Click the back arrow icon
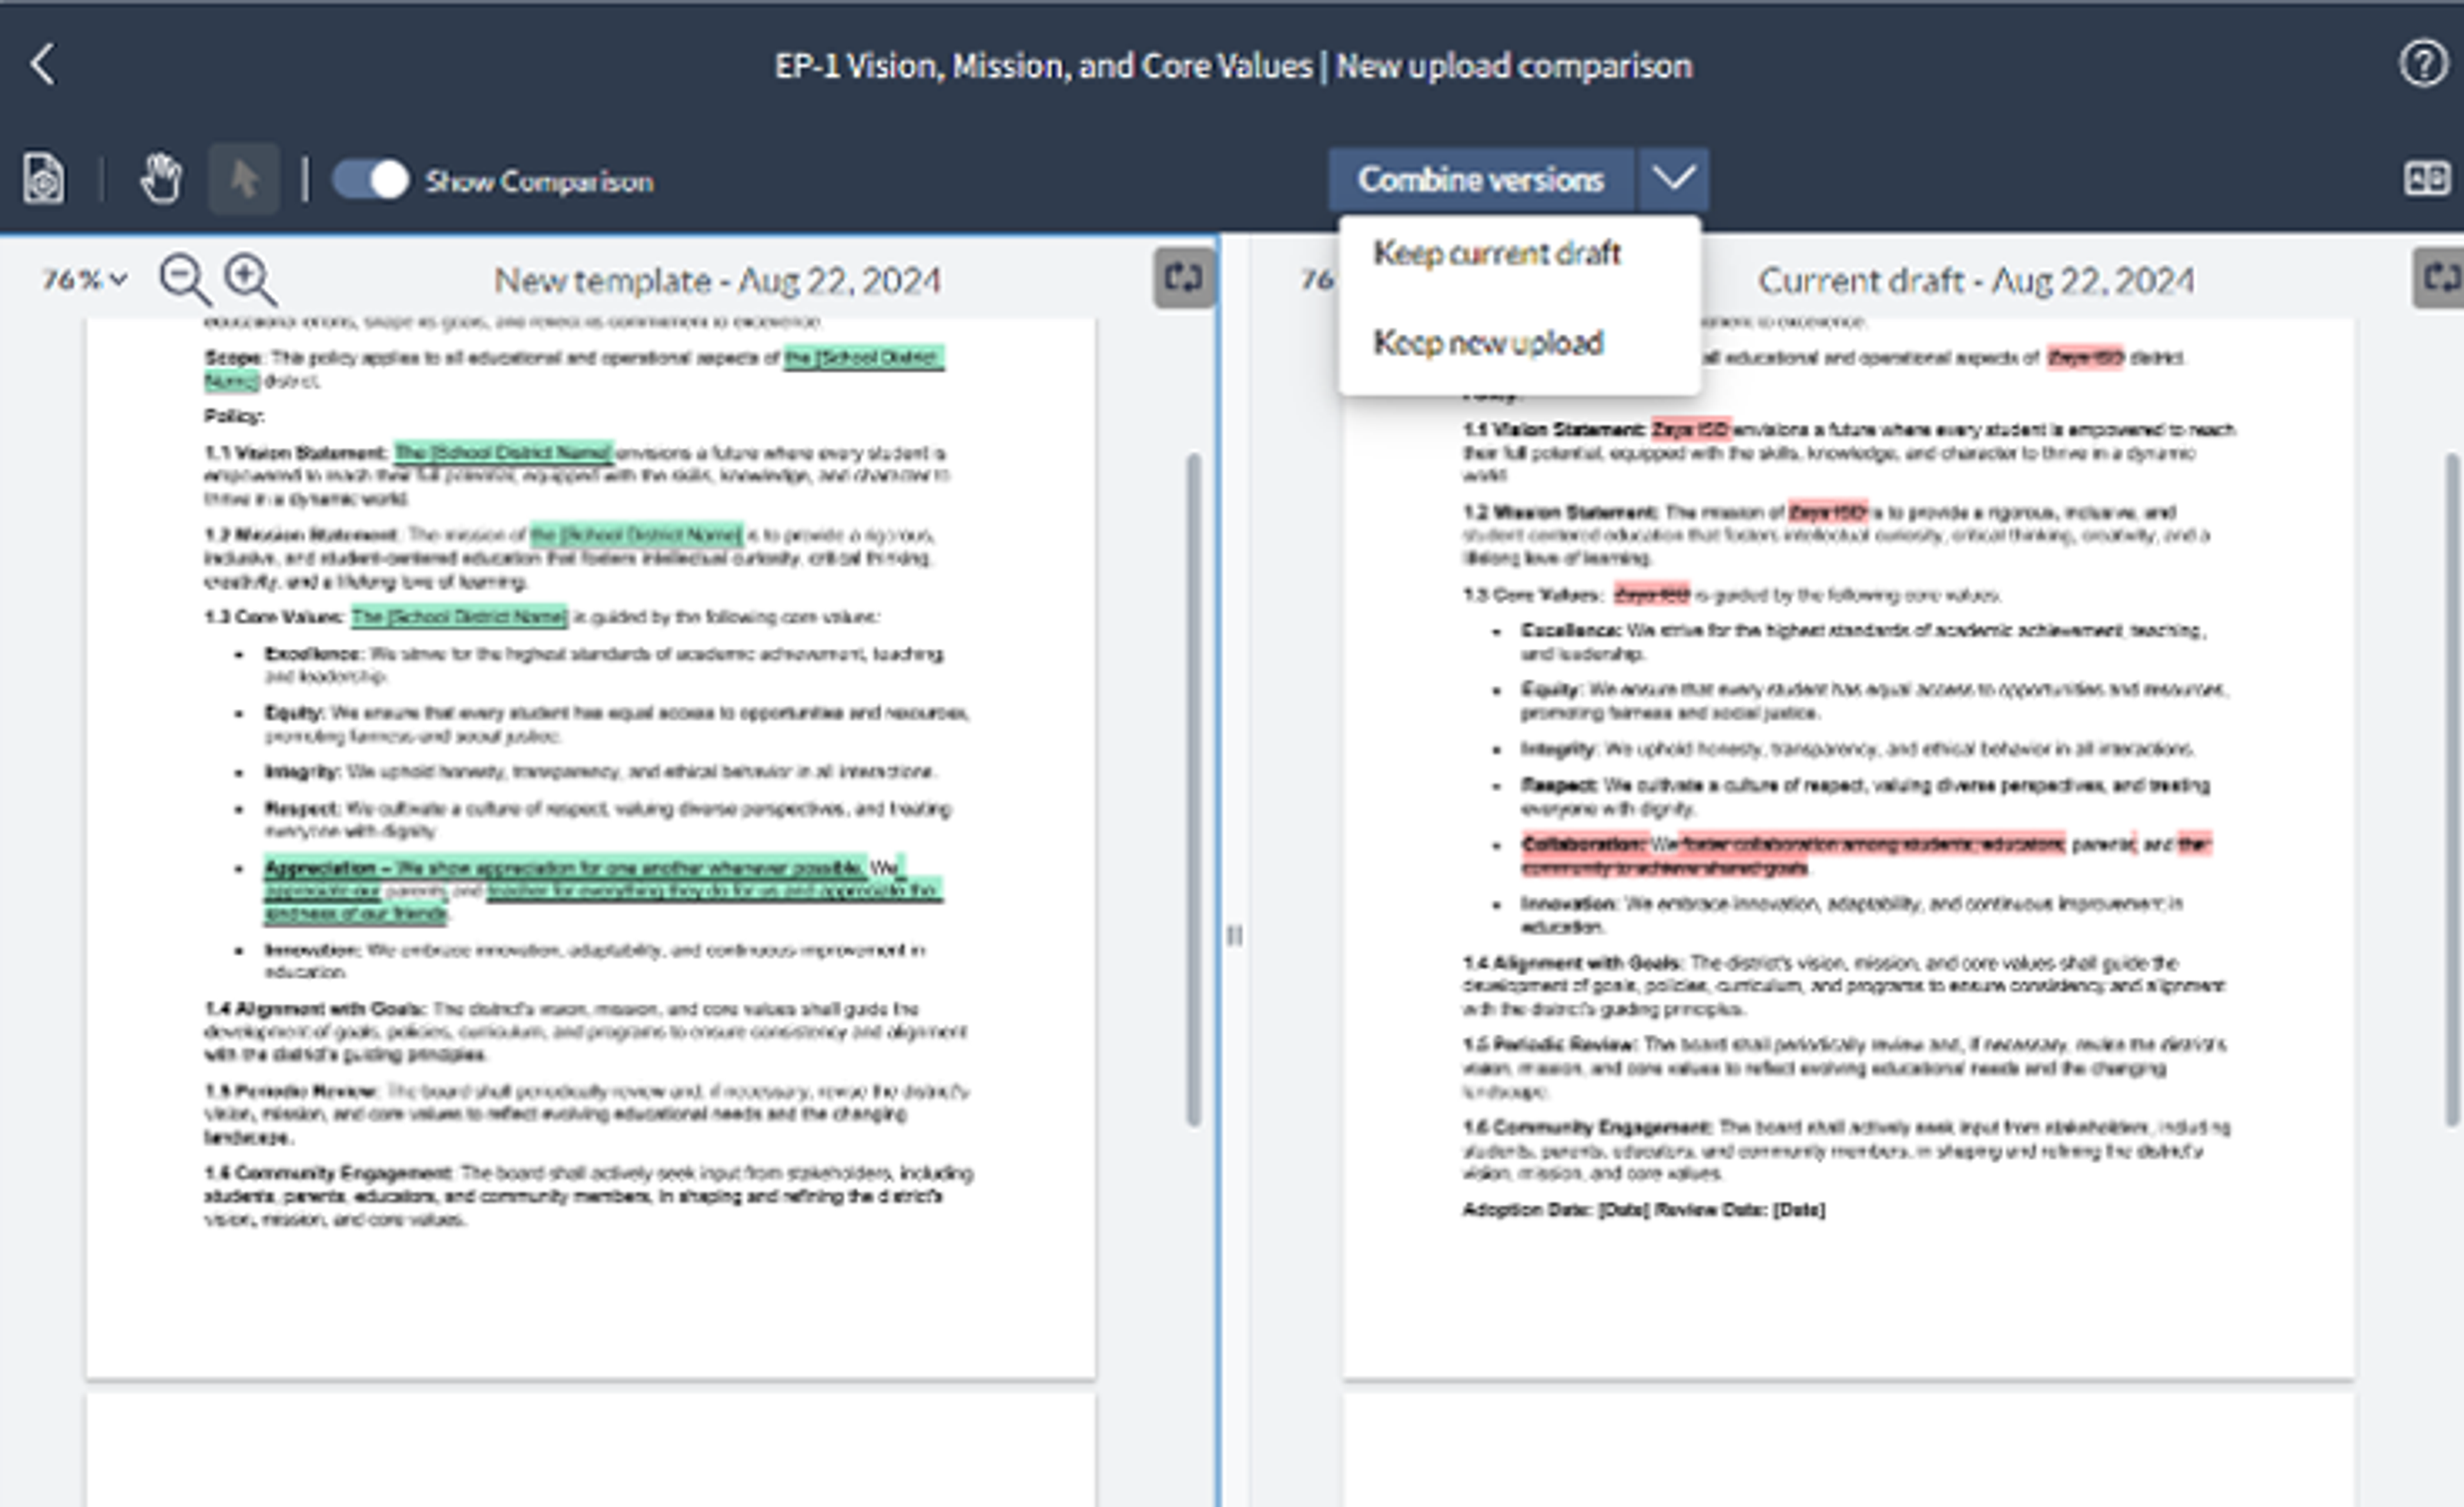2464x1507 pixels. point(43,65)
